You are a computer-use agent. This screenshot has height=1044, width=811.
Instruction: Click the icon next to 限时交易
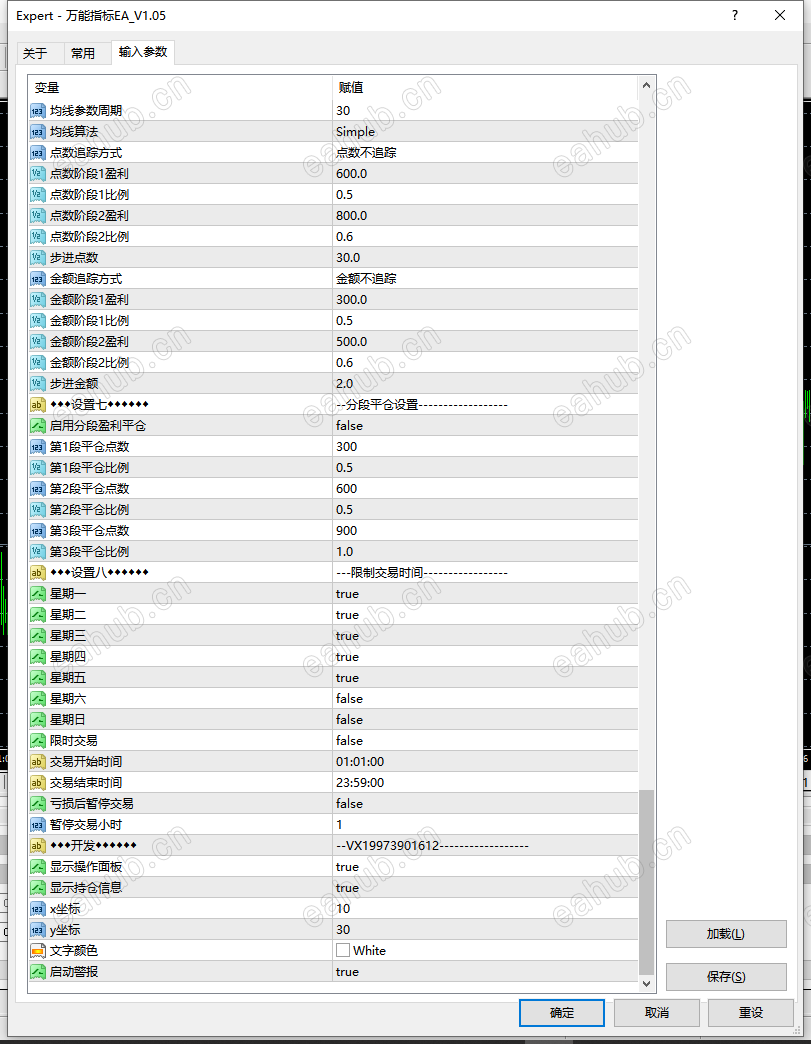click(x=38, y=741)
